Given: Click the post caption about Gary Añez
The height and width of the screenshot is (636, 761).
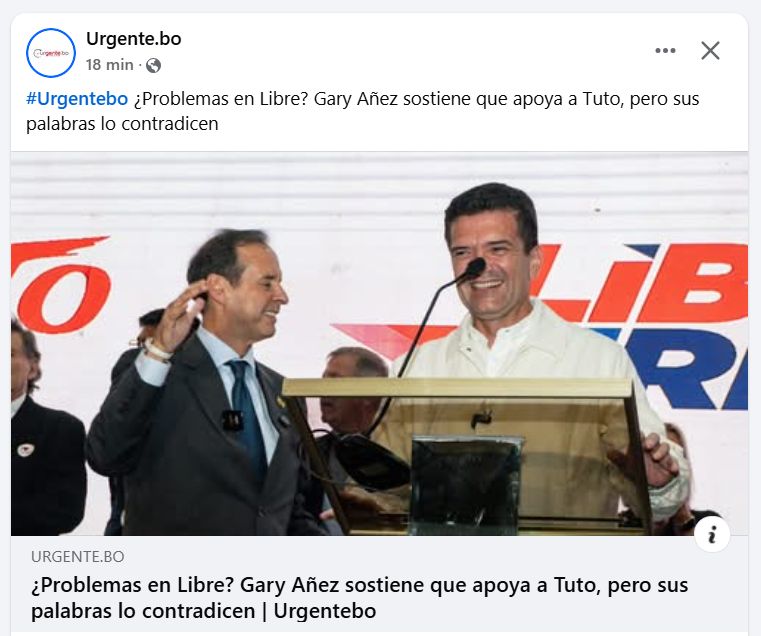Looking at the screenshot, I should tap(363, 111).
